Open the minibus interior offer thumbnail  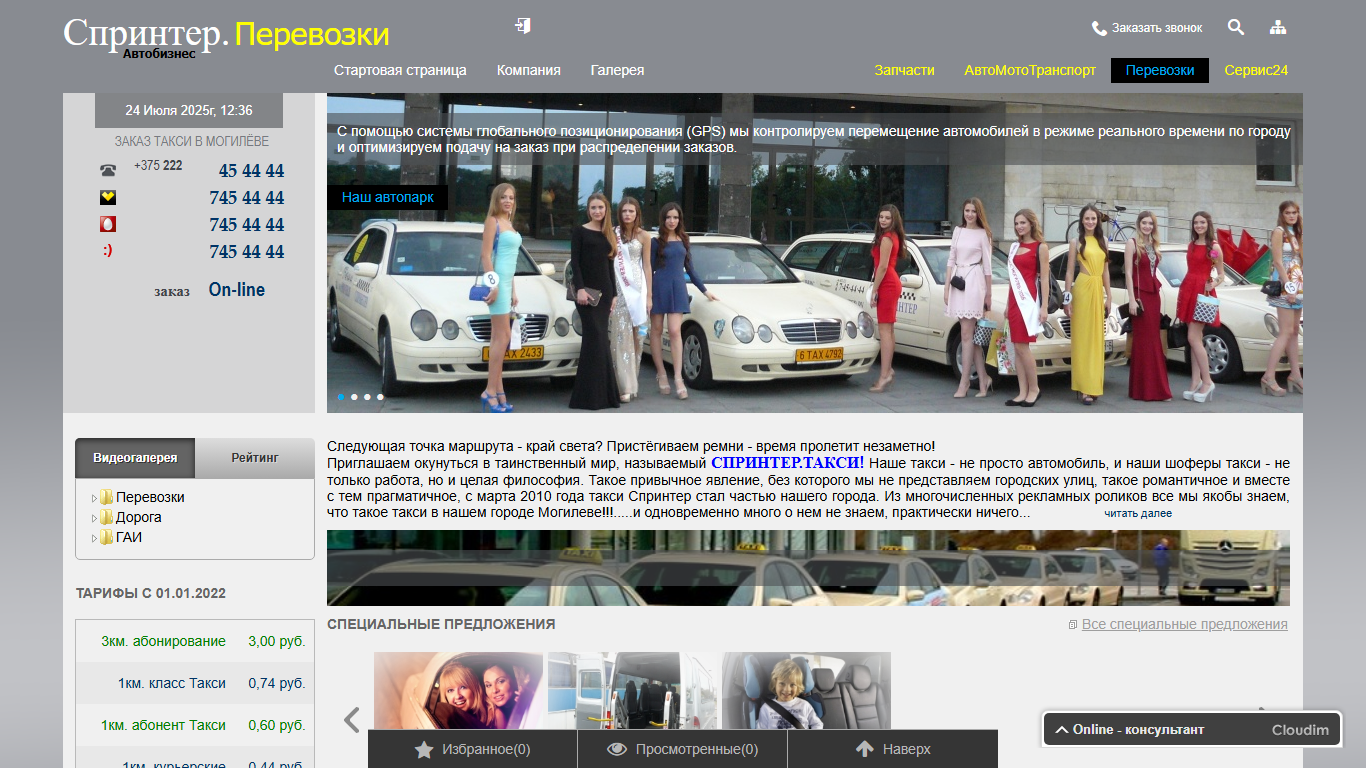click(x=633, y=691)
